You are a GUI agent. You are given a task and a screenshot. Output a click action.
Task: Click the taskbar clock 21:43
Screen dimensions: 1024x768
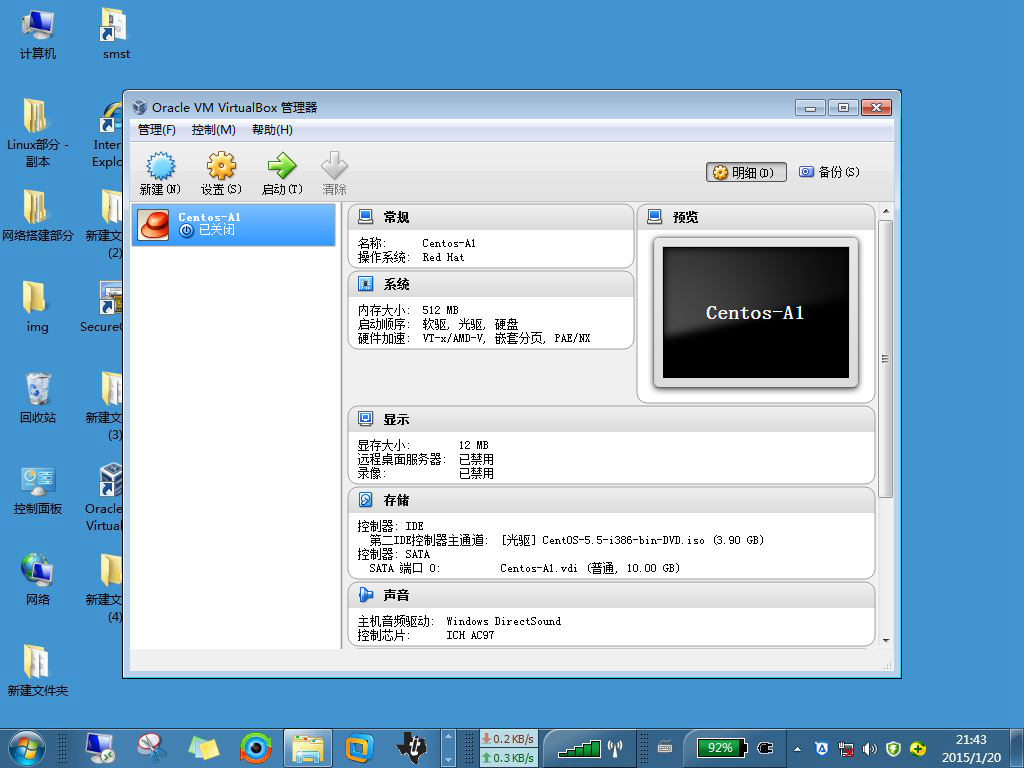coord(971,748)
